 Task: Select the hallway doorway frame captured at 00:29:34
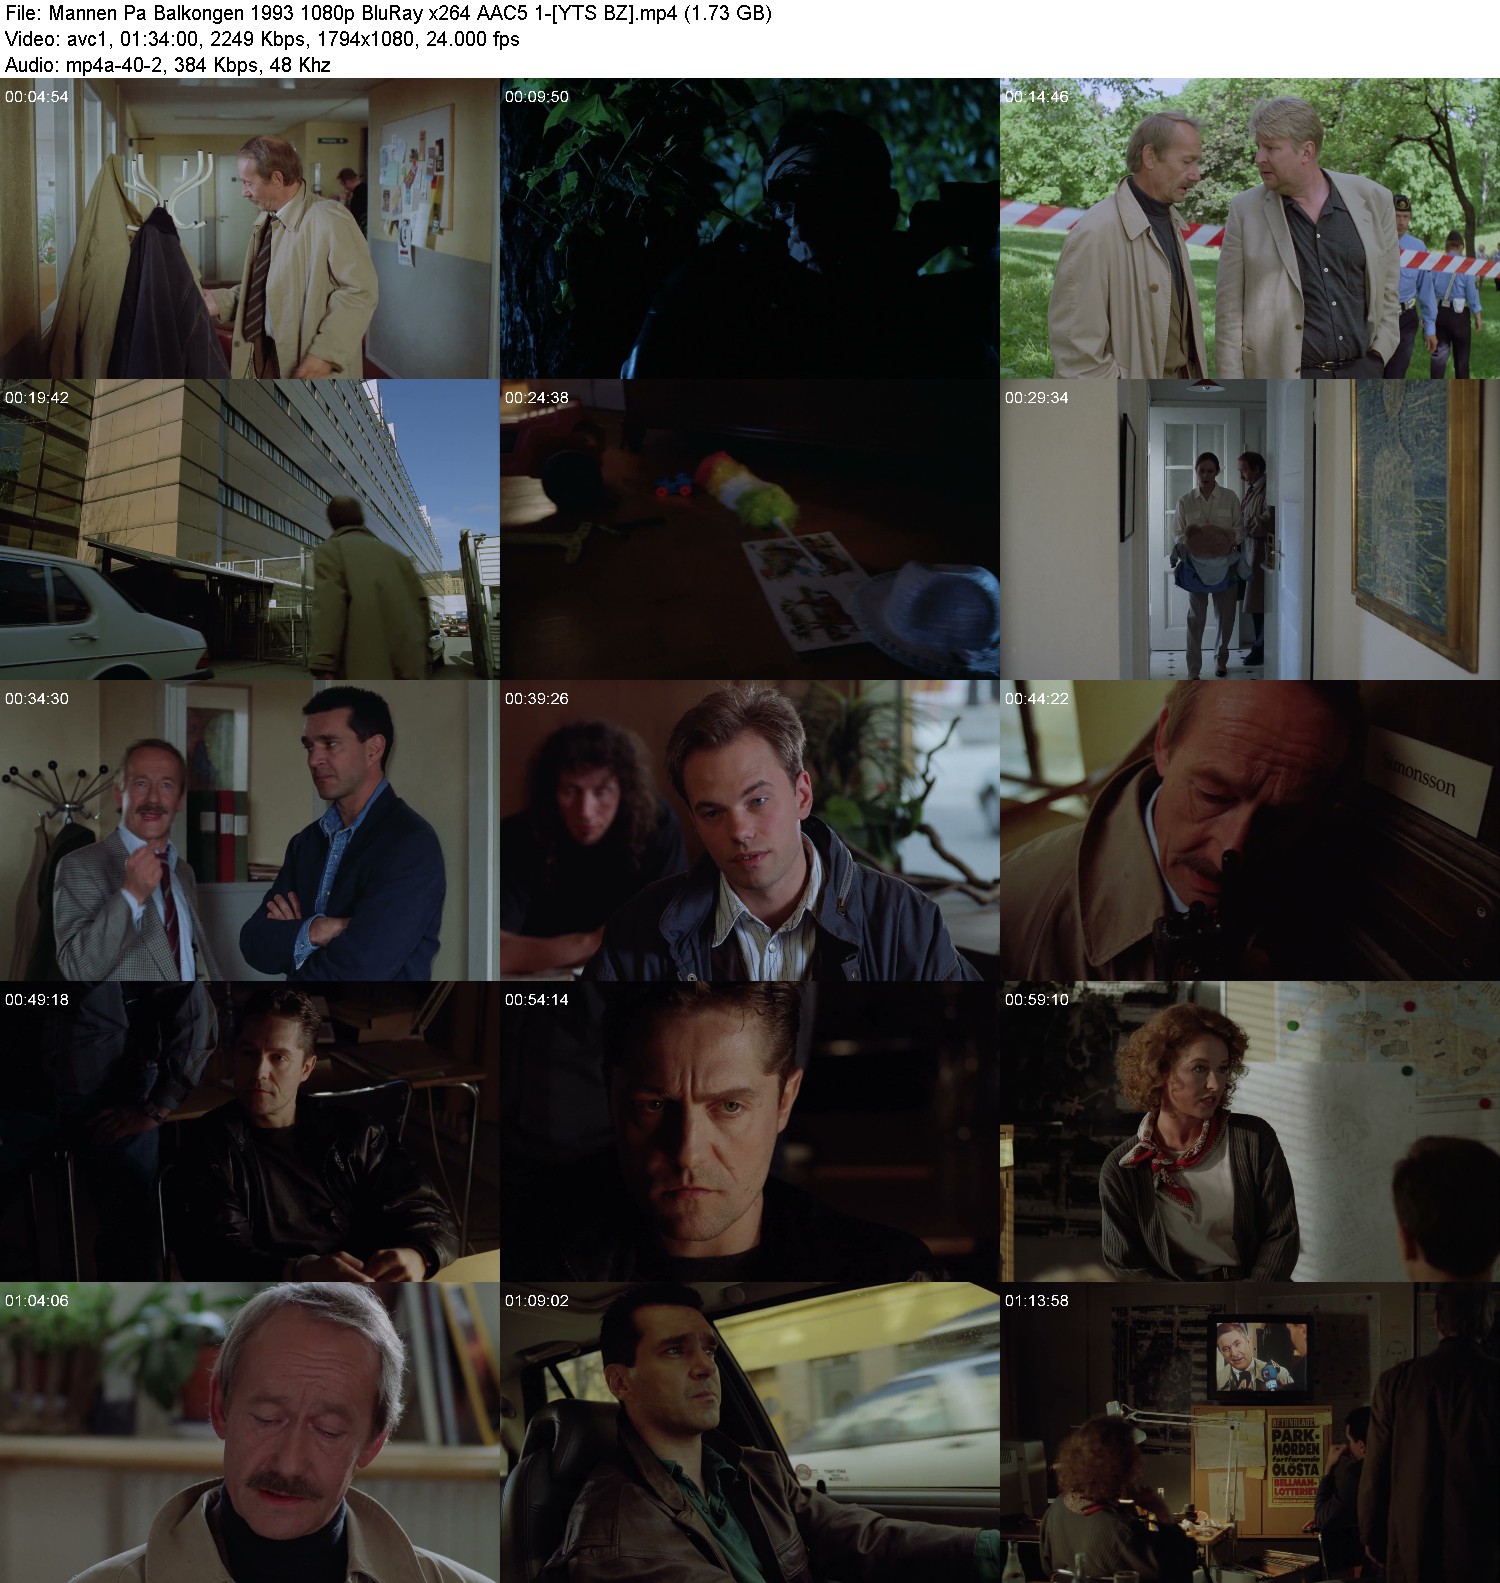click(1250, 529)
